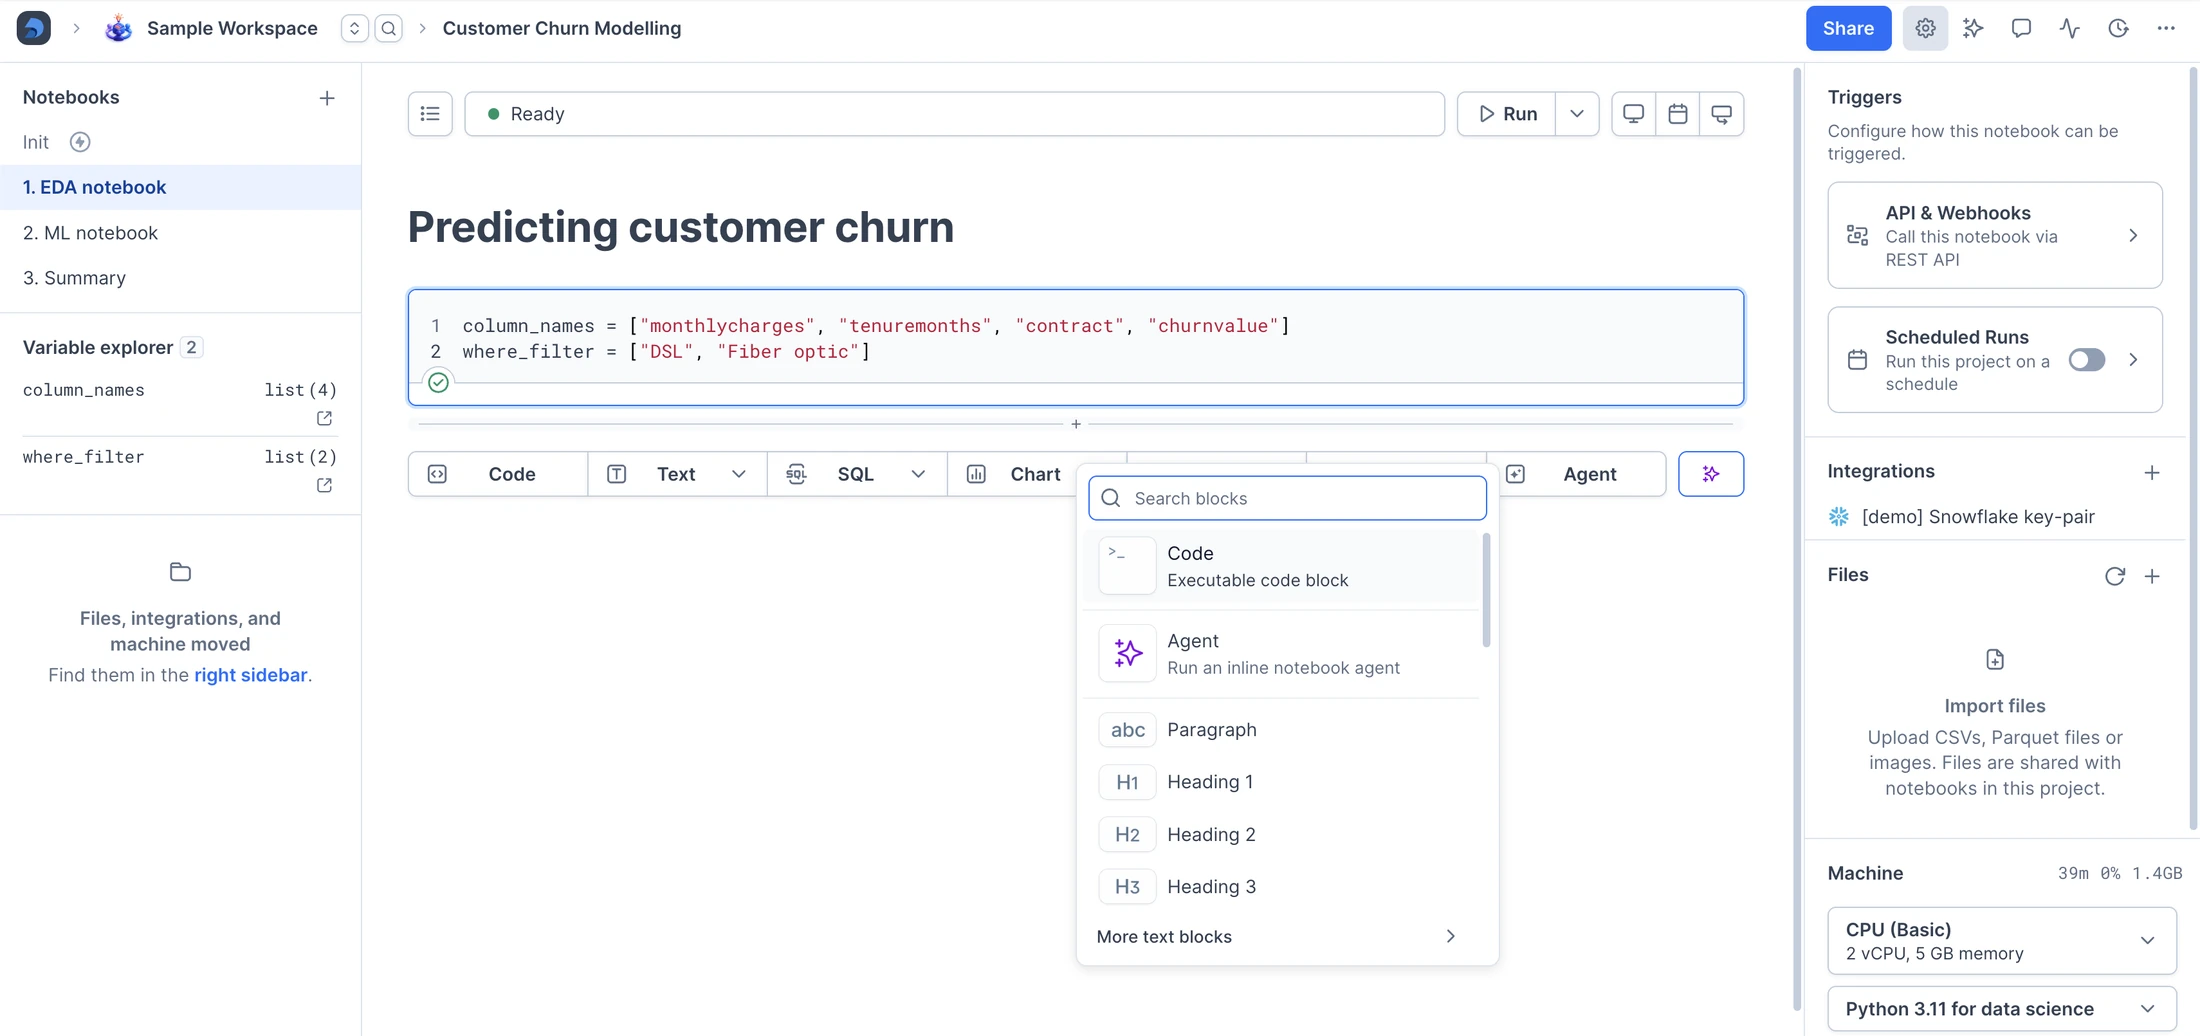Select Heading 2 block
This screenshot has width=2200, height=1036.
coord(1282,835)
